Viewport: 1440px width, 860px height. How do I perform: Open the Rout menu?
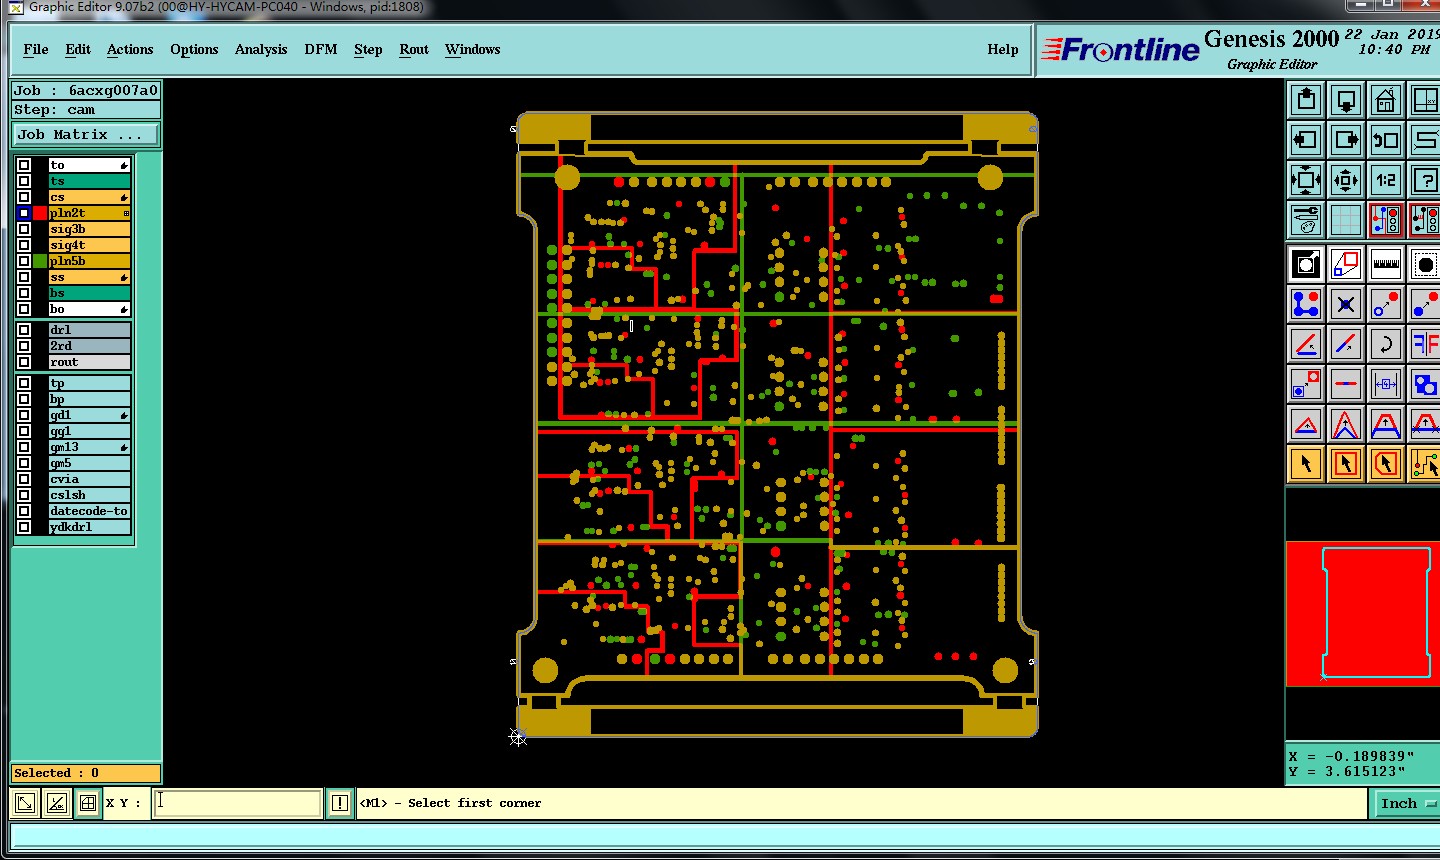click(x=414, y=49)
